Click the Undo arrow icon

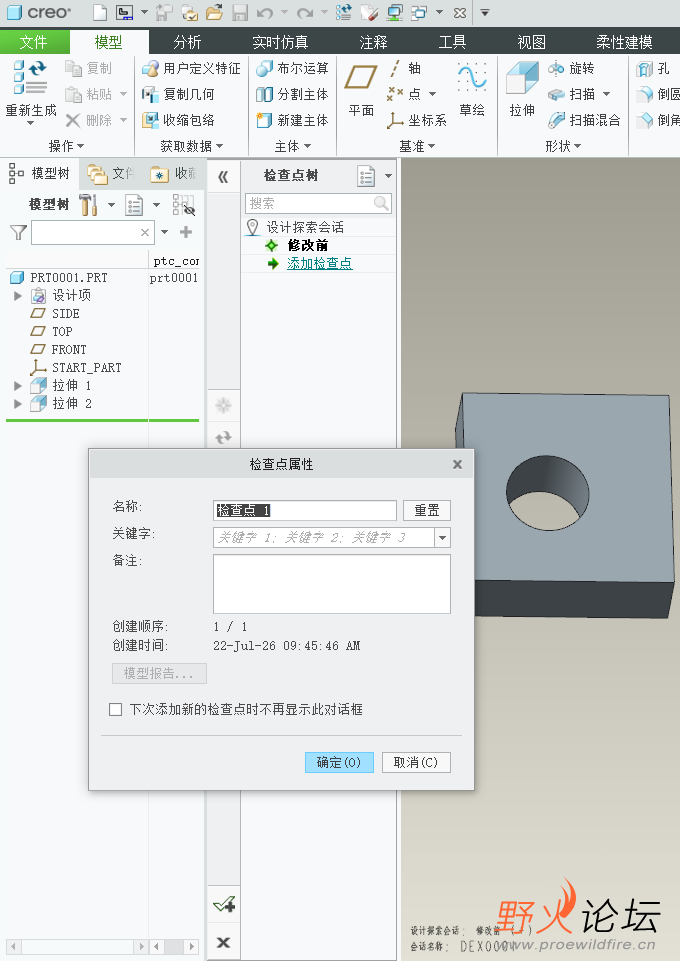(x=265, y=12)
